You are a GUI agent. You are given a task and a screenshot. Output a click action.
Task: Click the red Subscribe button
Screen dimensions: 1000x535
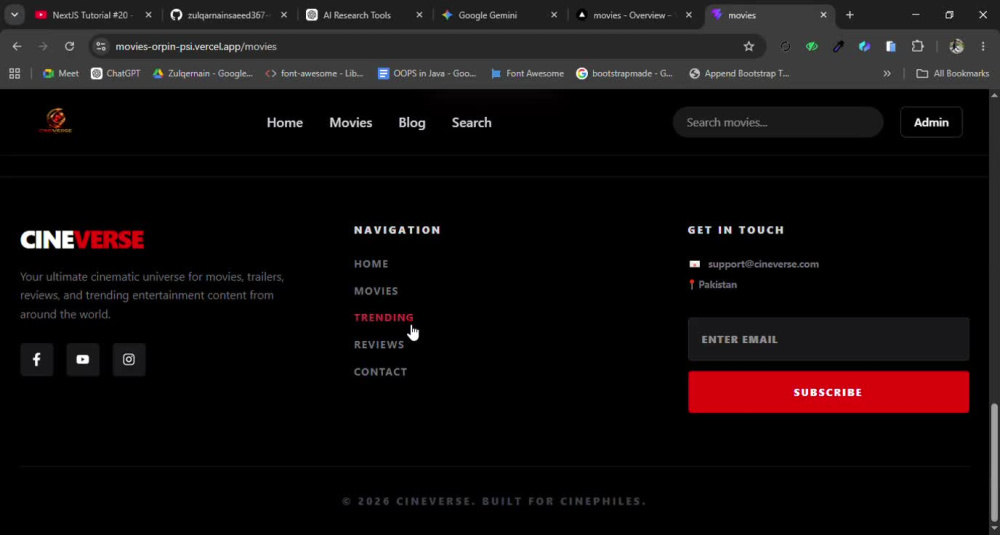click(x=828, y=392)
